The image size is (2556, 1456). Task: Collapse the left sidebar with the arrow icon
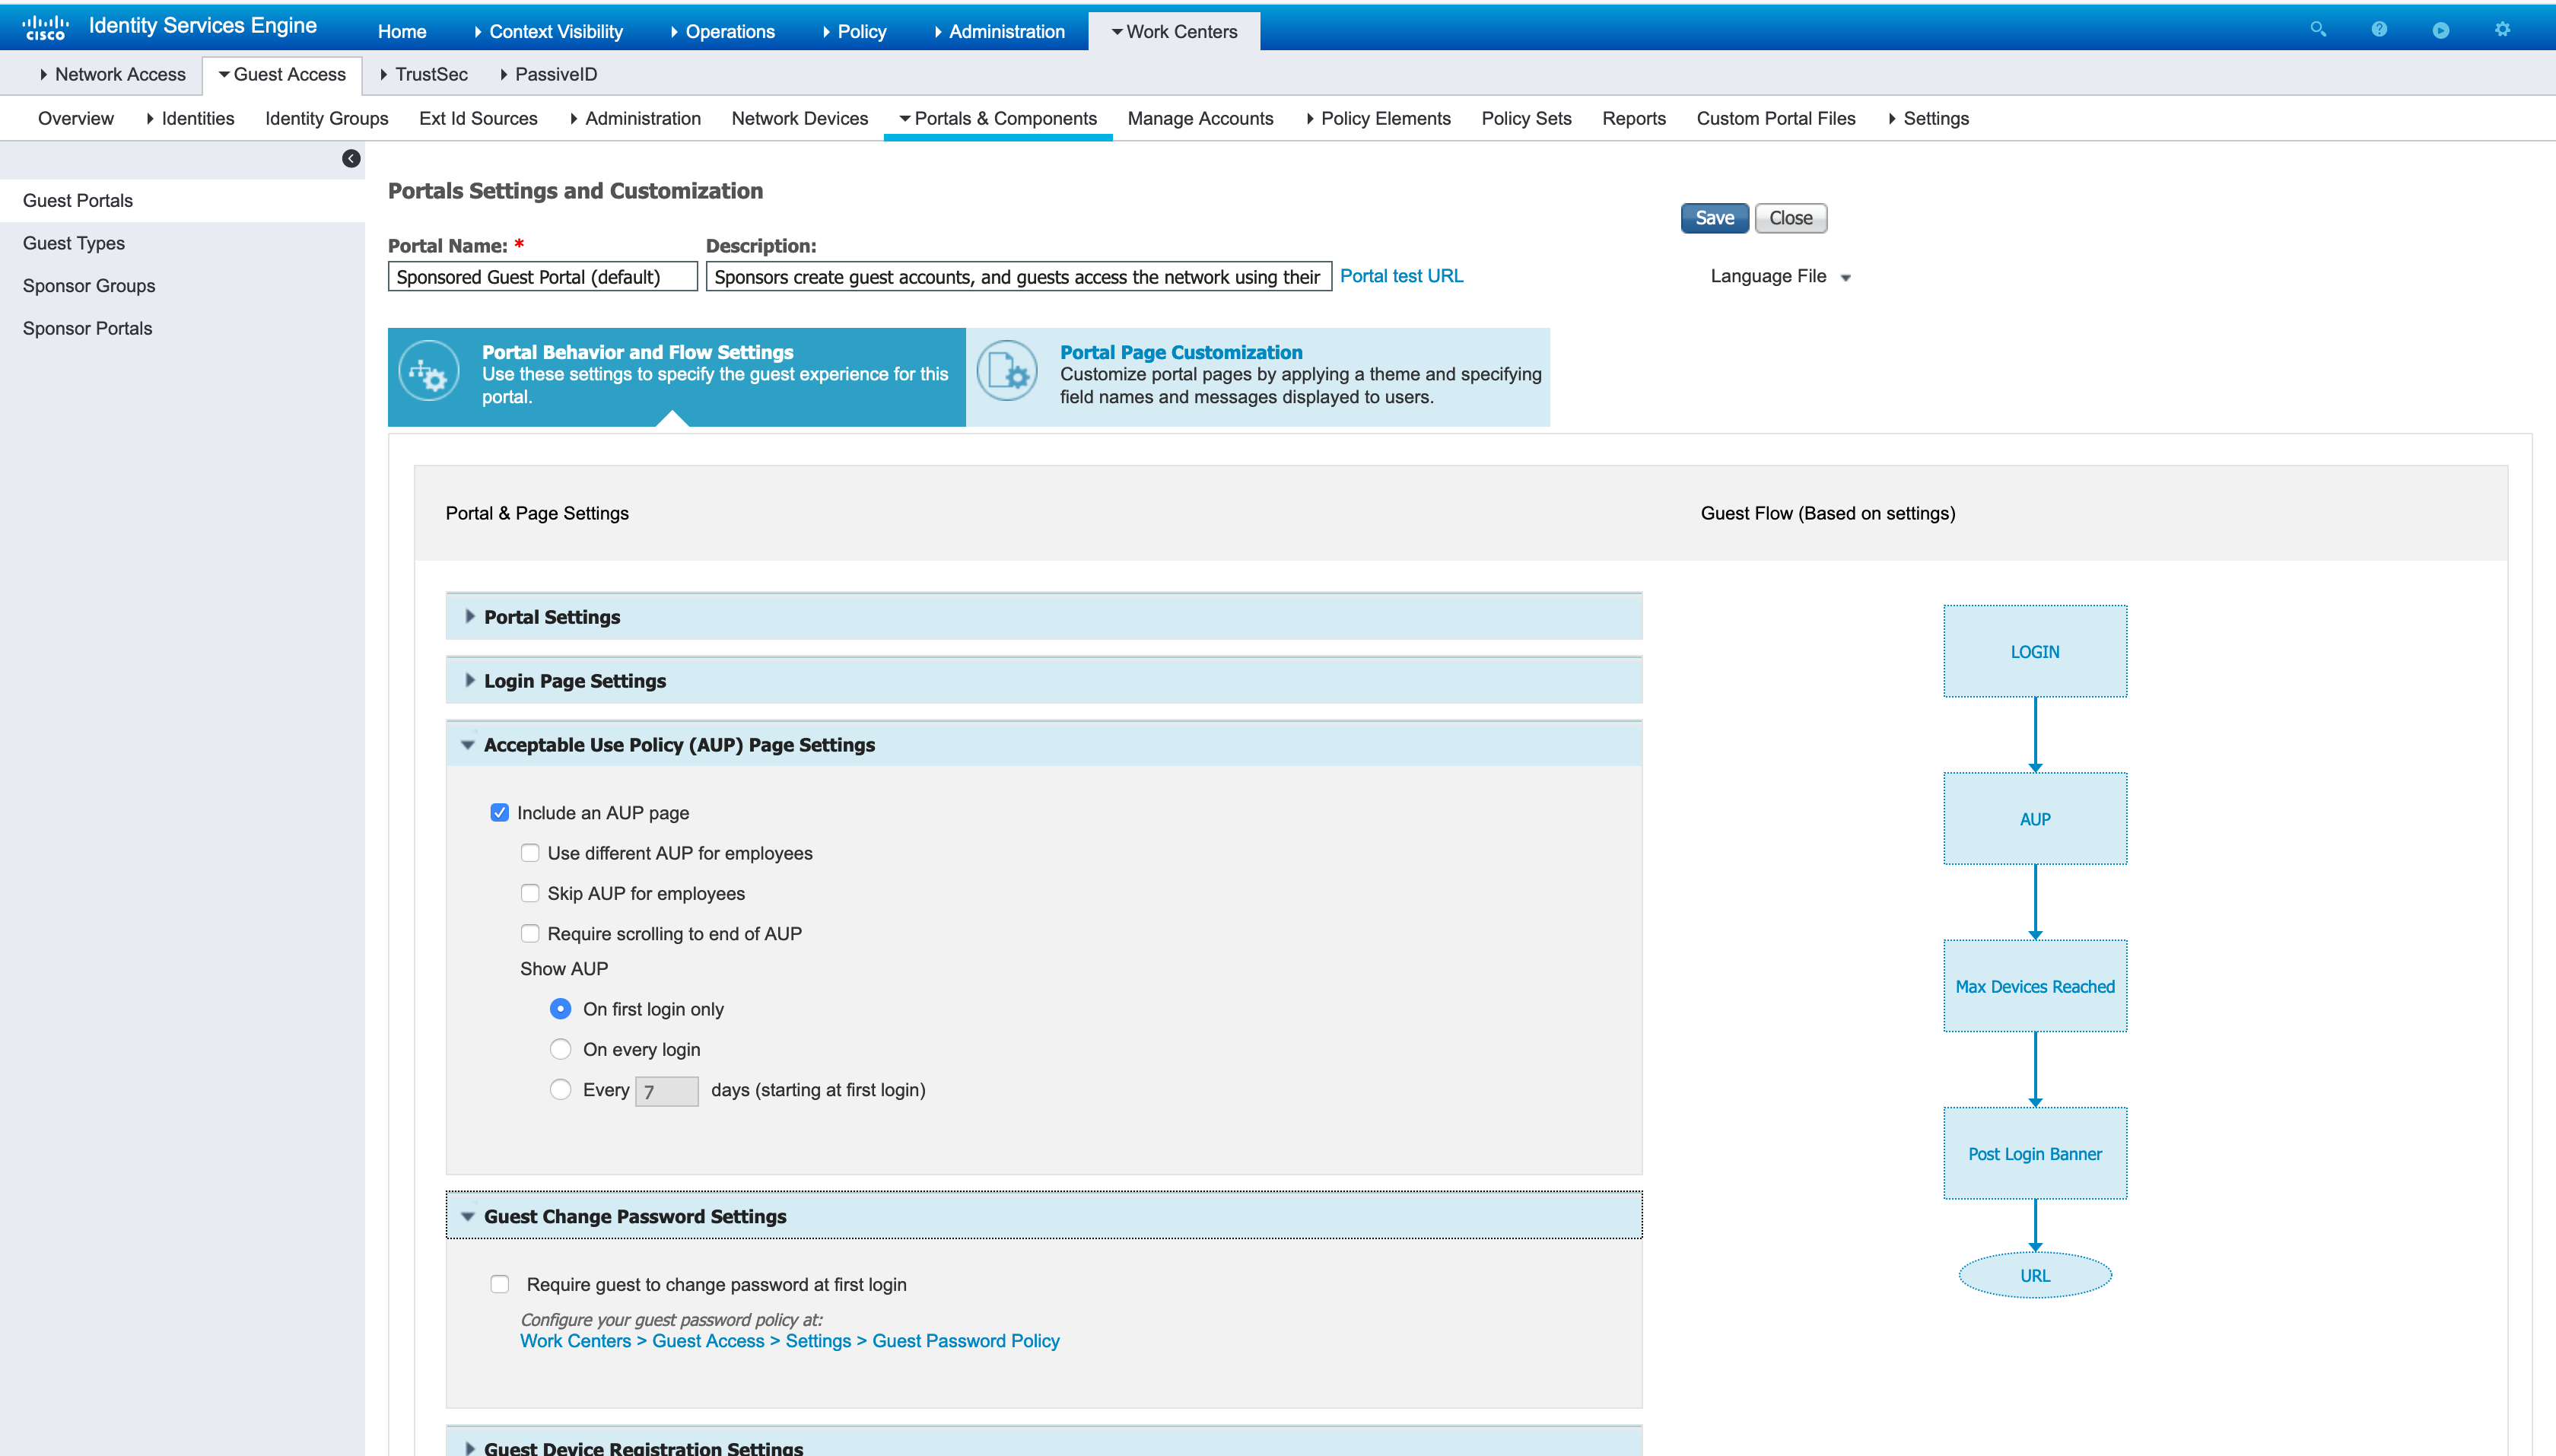click(351, 158)
